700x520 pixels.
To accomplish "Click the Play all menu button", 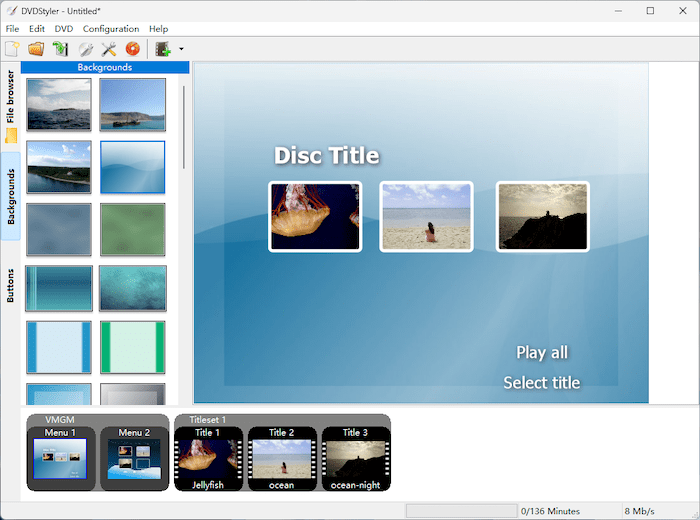I will click(x=541, y=352).
